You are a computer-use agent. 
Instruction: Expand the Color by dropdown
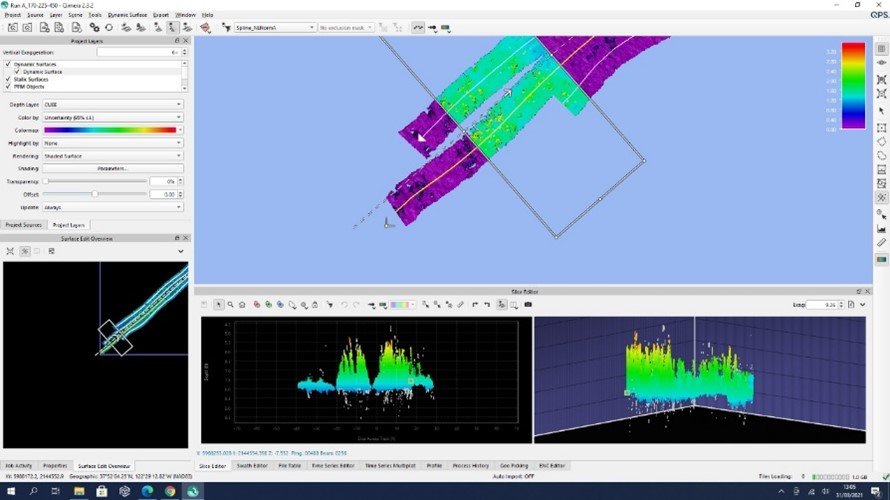(112, 117)
